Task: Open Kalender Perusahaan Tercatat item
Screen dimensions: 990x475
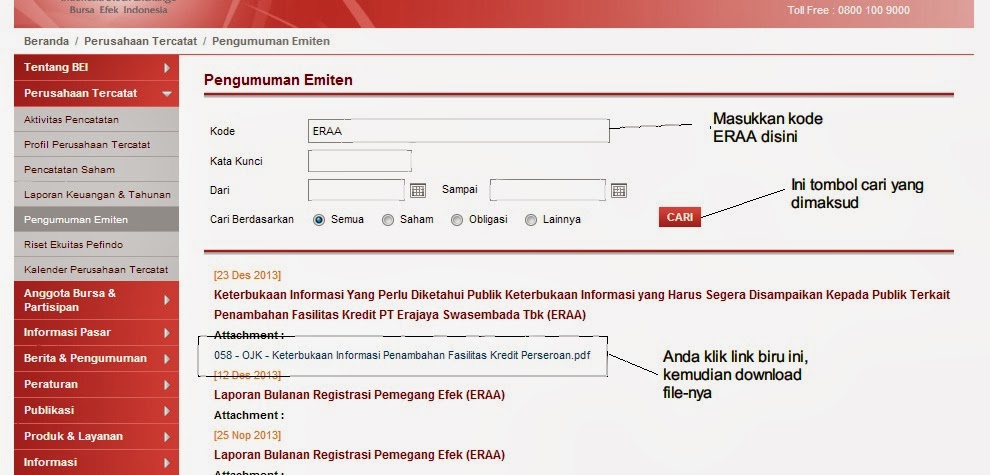Action: tap(97, 269)
